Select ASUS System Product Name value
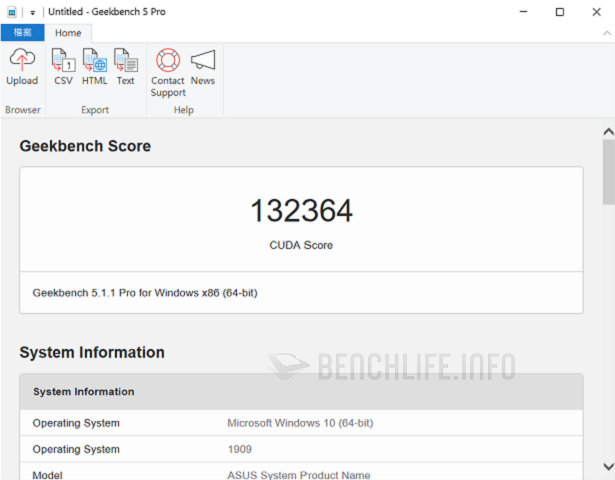Screen dimensions: 615x480 click(x=298, y=475)
